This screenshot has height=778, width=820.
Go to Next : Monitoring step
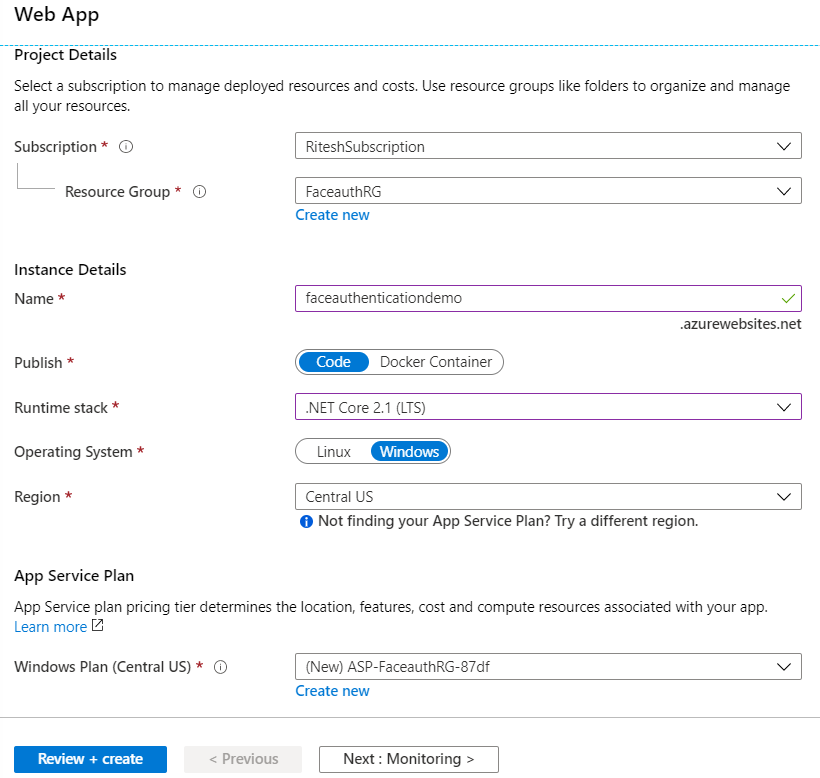(x=408, y=759)
